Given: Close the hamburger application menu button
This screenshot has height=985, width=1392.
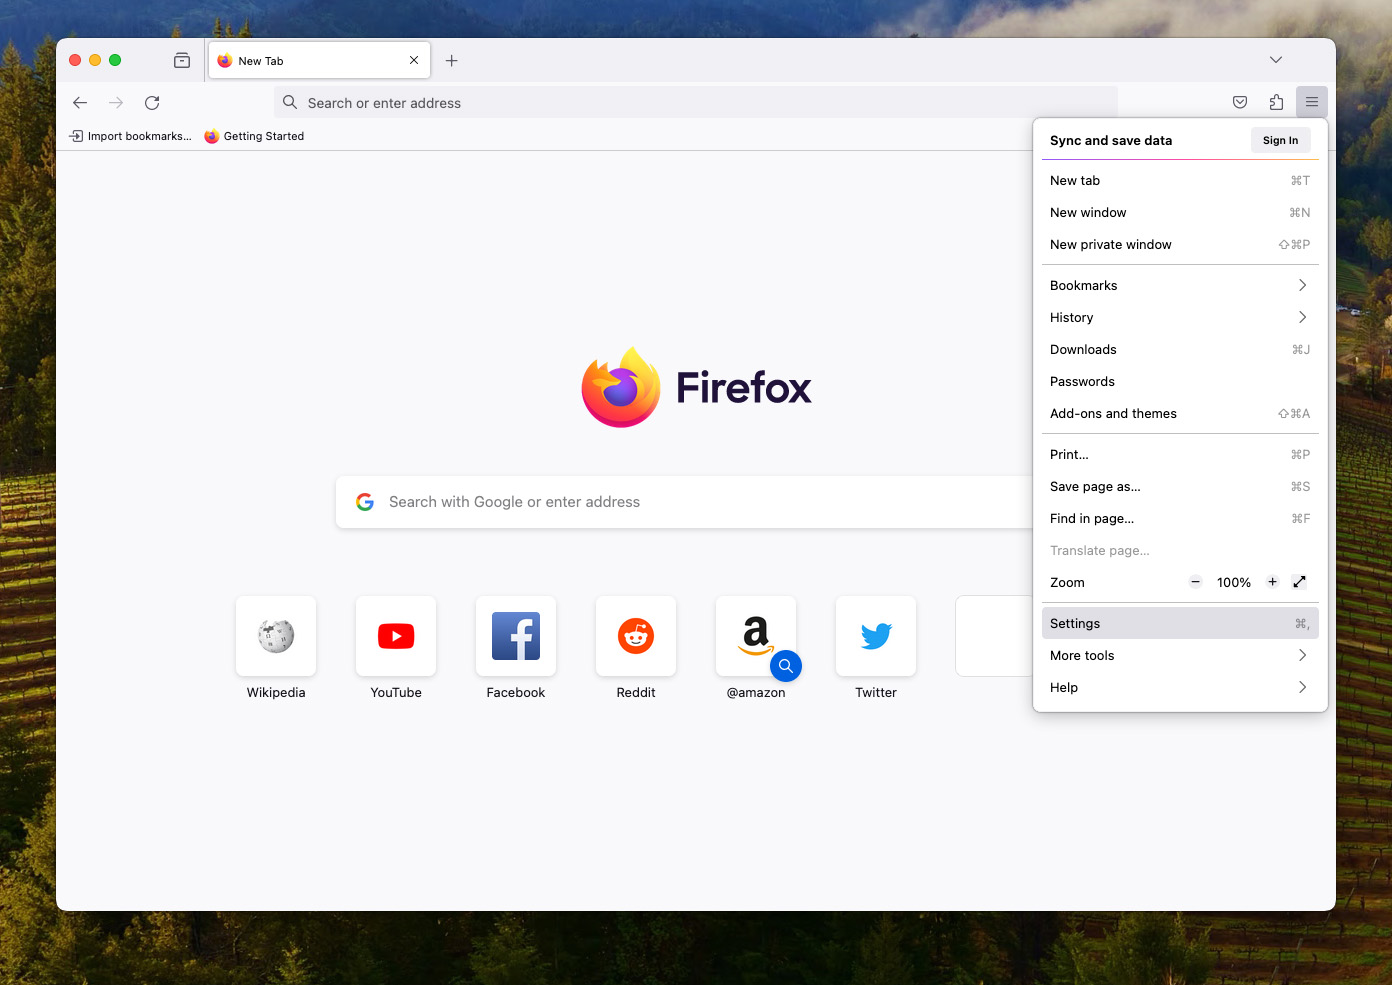Looking at the screenshot, I should (x=1312, y=102).
